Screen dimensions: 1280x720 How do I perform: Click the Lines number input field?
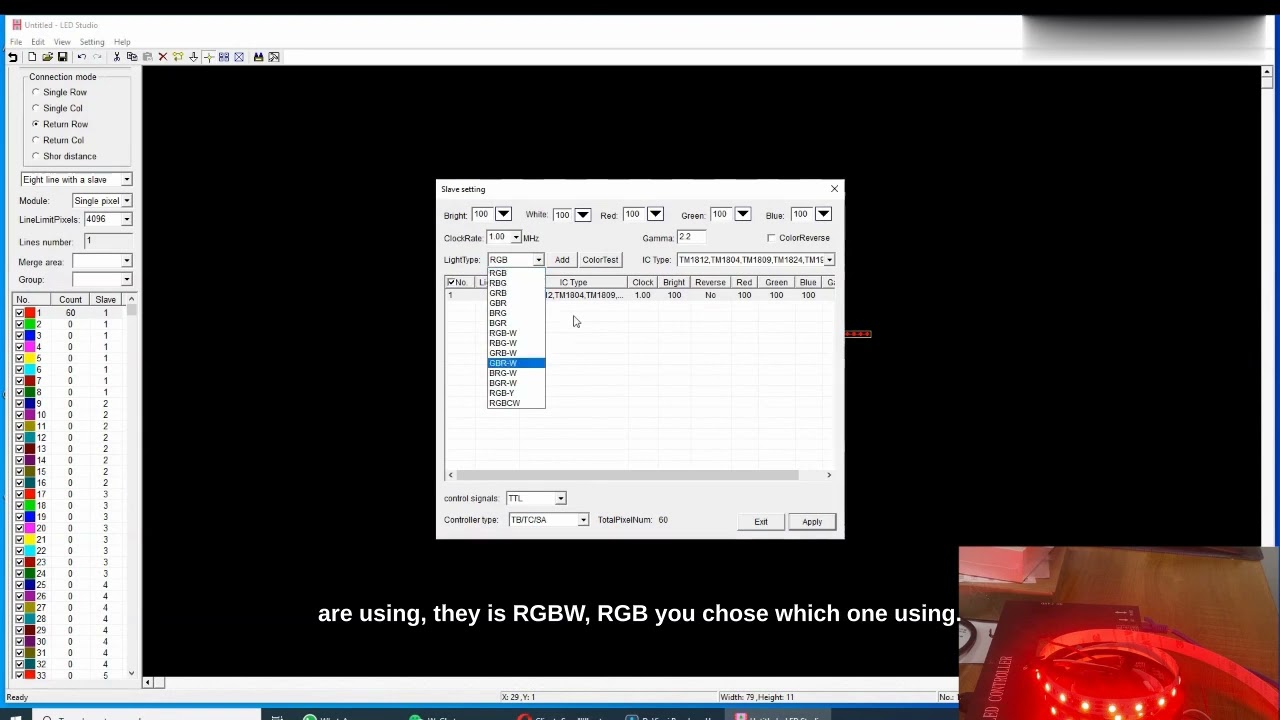click(108, 241)
